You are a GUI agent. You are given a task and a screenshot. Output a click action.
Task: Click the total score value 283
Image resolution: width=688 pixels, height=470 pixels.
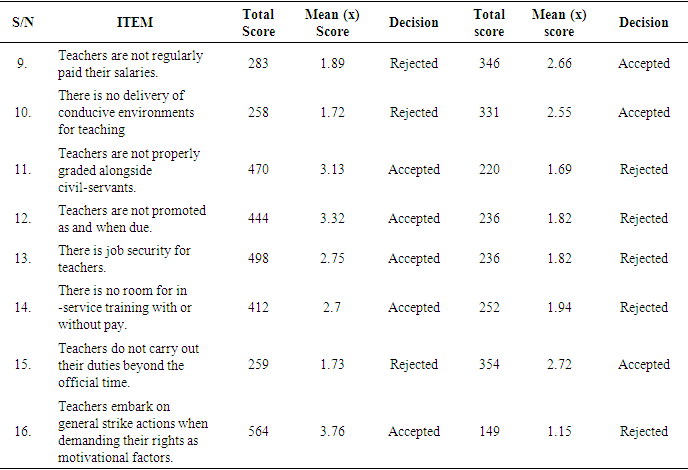(259, 64)
